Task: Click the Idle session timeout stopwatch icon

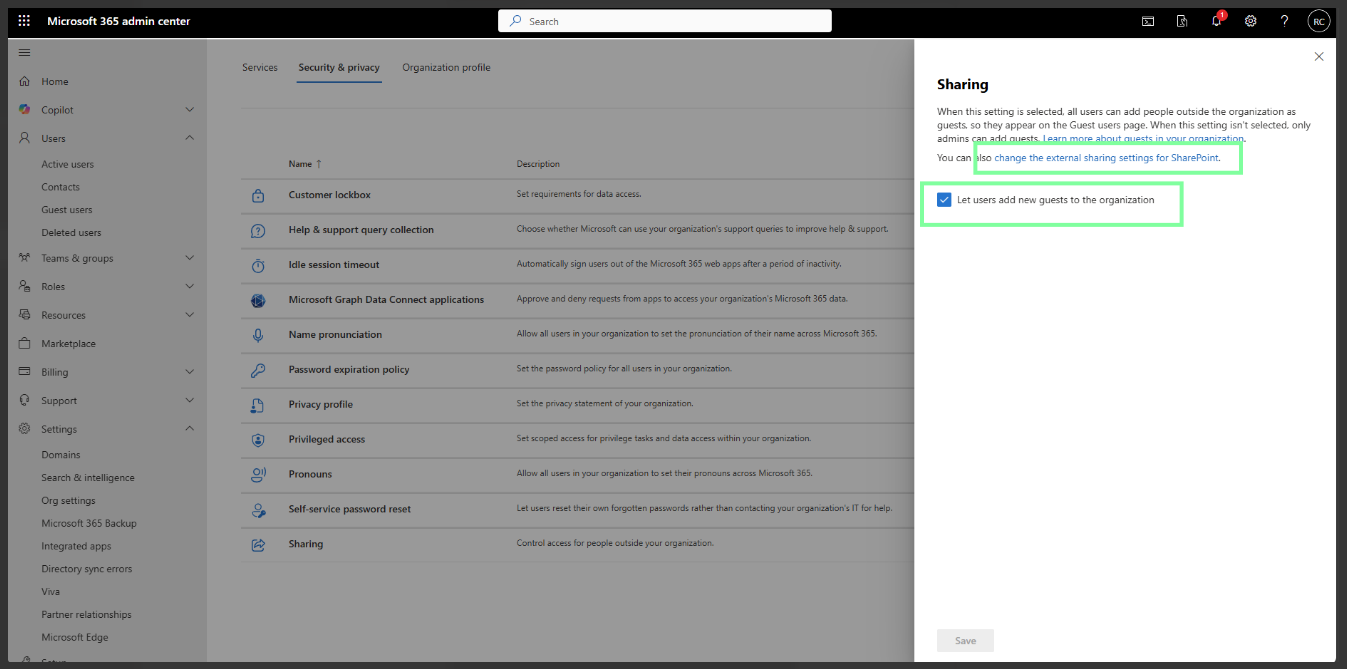Action: pyautogui.click(x=258, y=265)
